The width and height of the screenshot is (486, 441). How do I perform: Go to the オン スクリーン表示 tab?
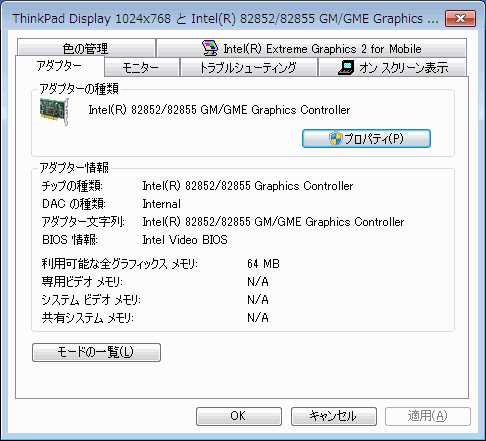[392, 68]
